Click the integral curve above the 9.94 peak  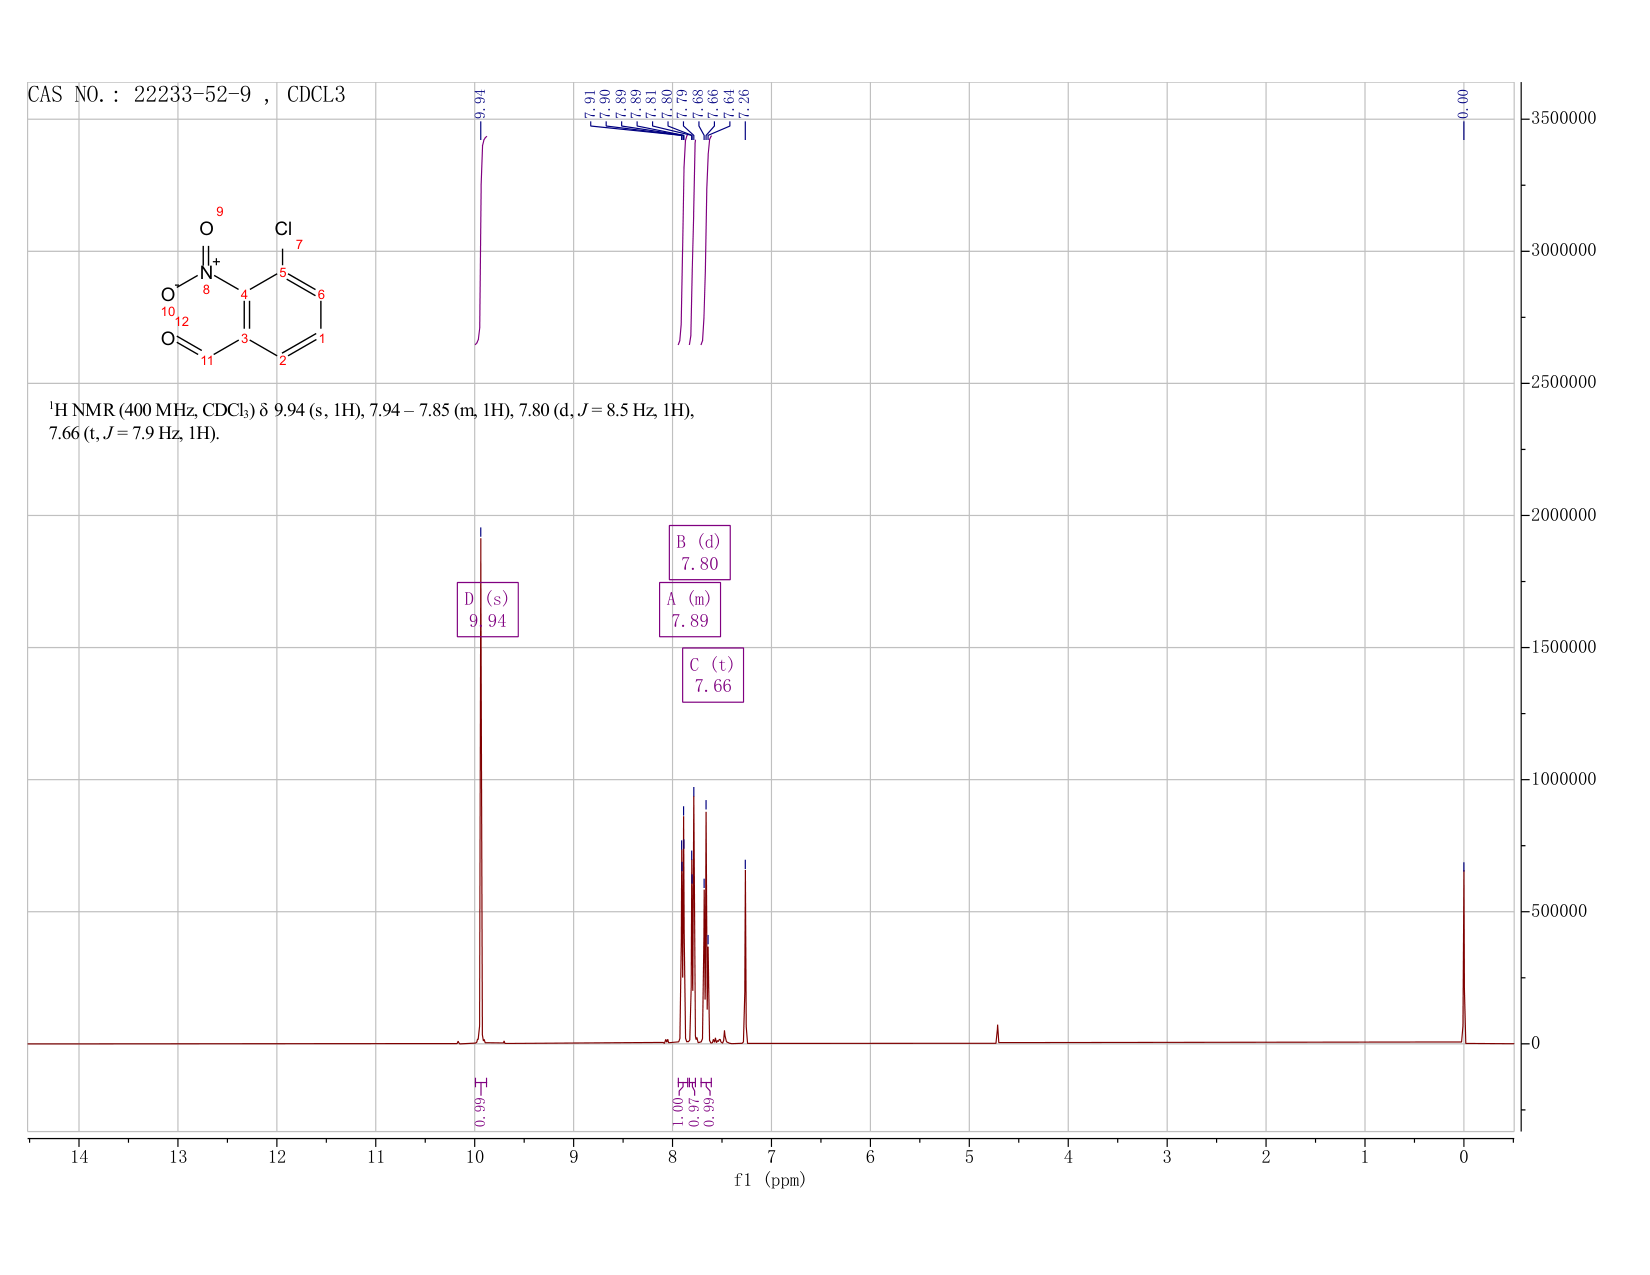point(481,240)
